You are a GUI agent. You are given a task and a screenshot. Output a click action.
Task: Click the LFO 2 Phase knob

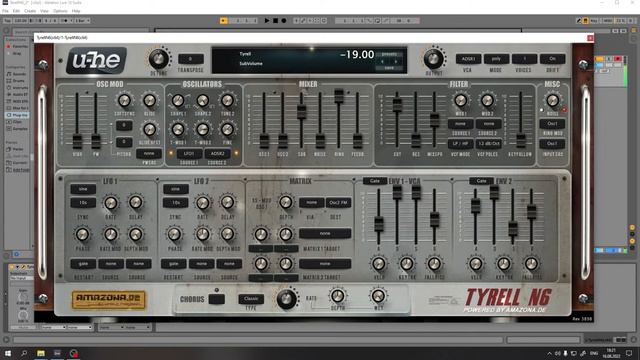point(174,234)
